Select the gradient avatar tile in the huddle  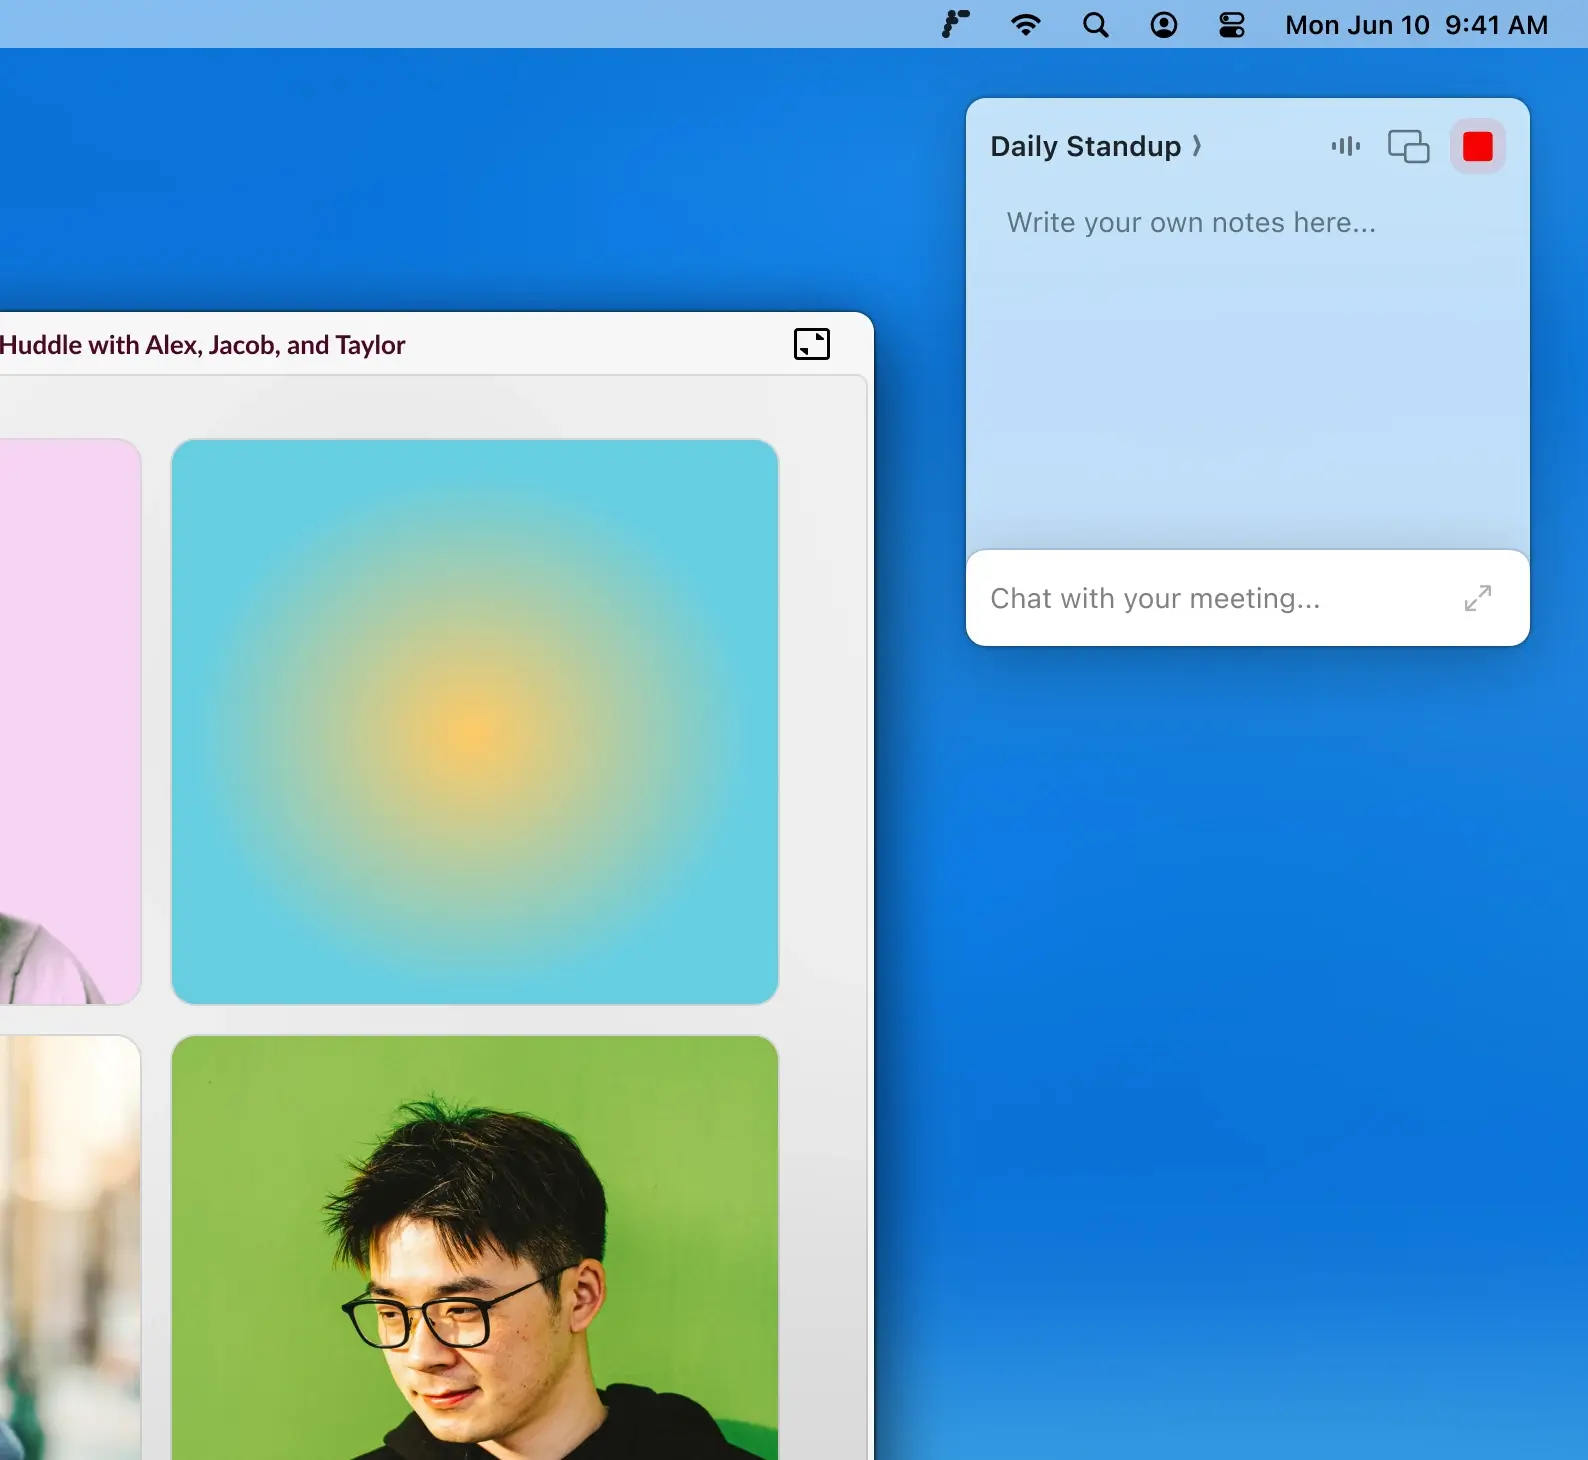coord(475,722)
